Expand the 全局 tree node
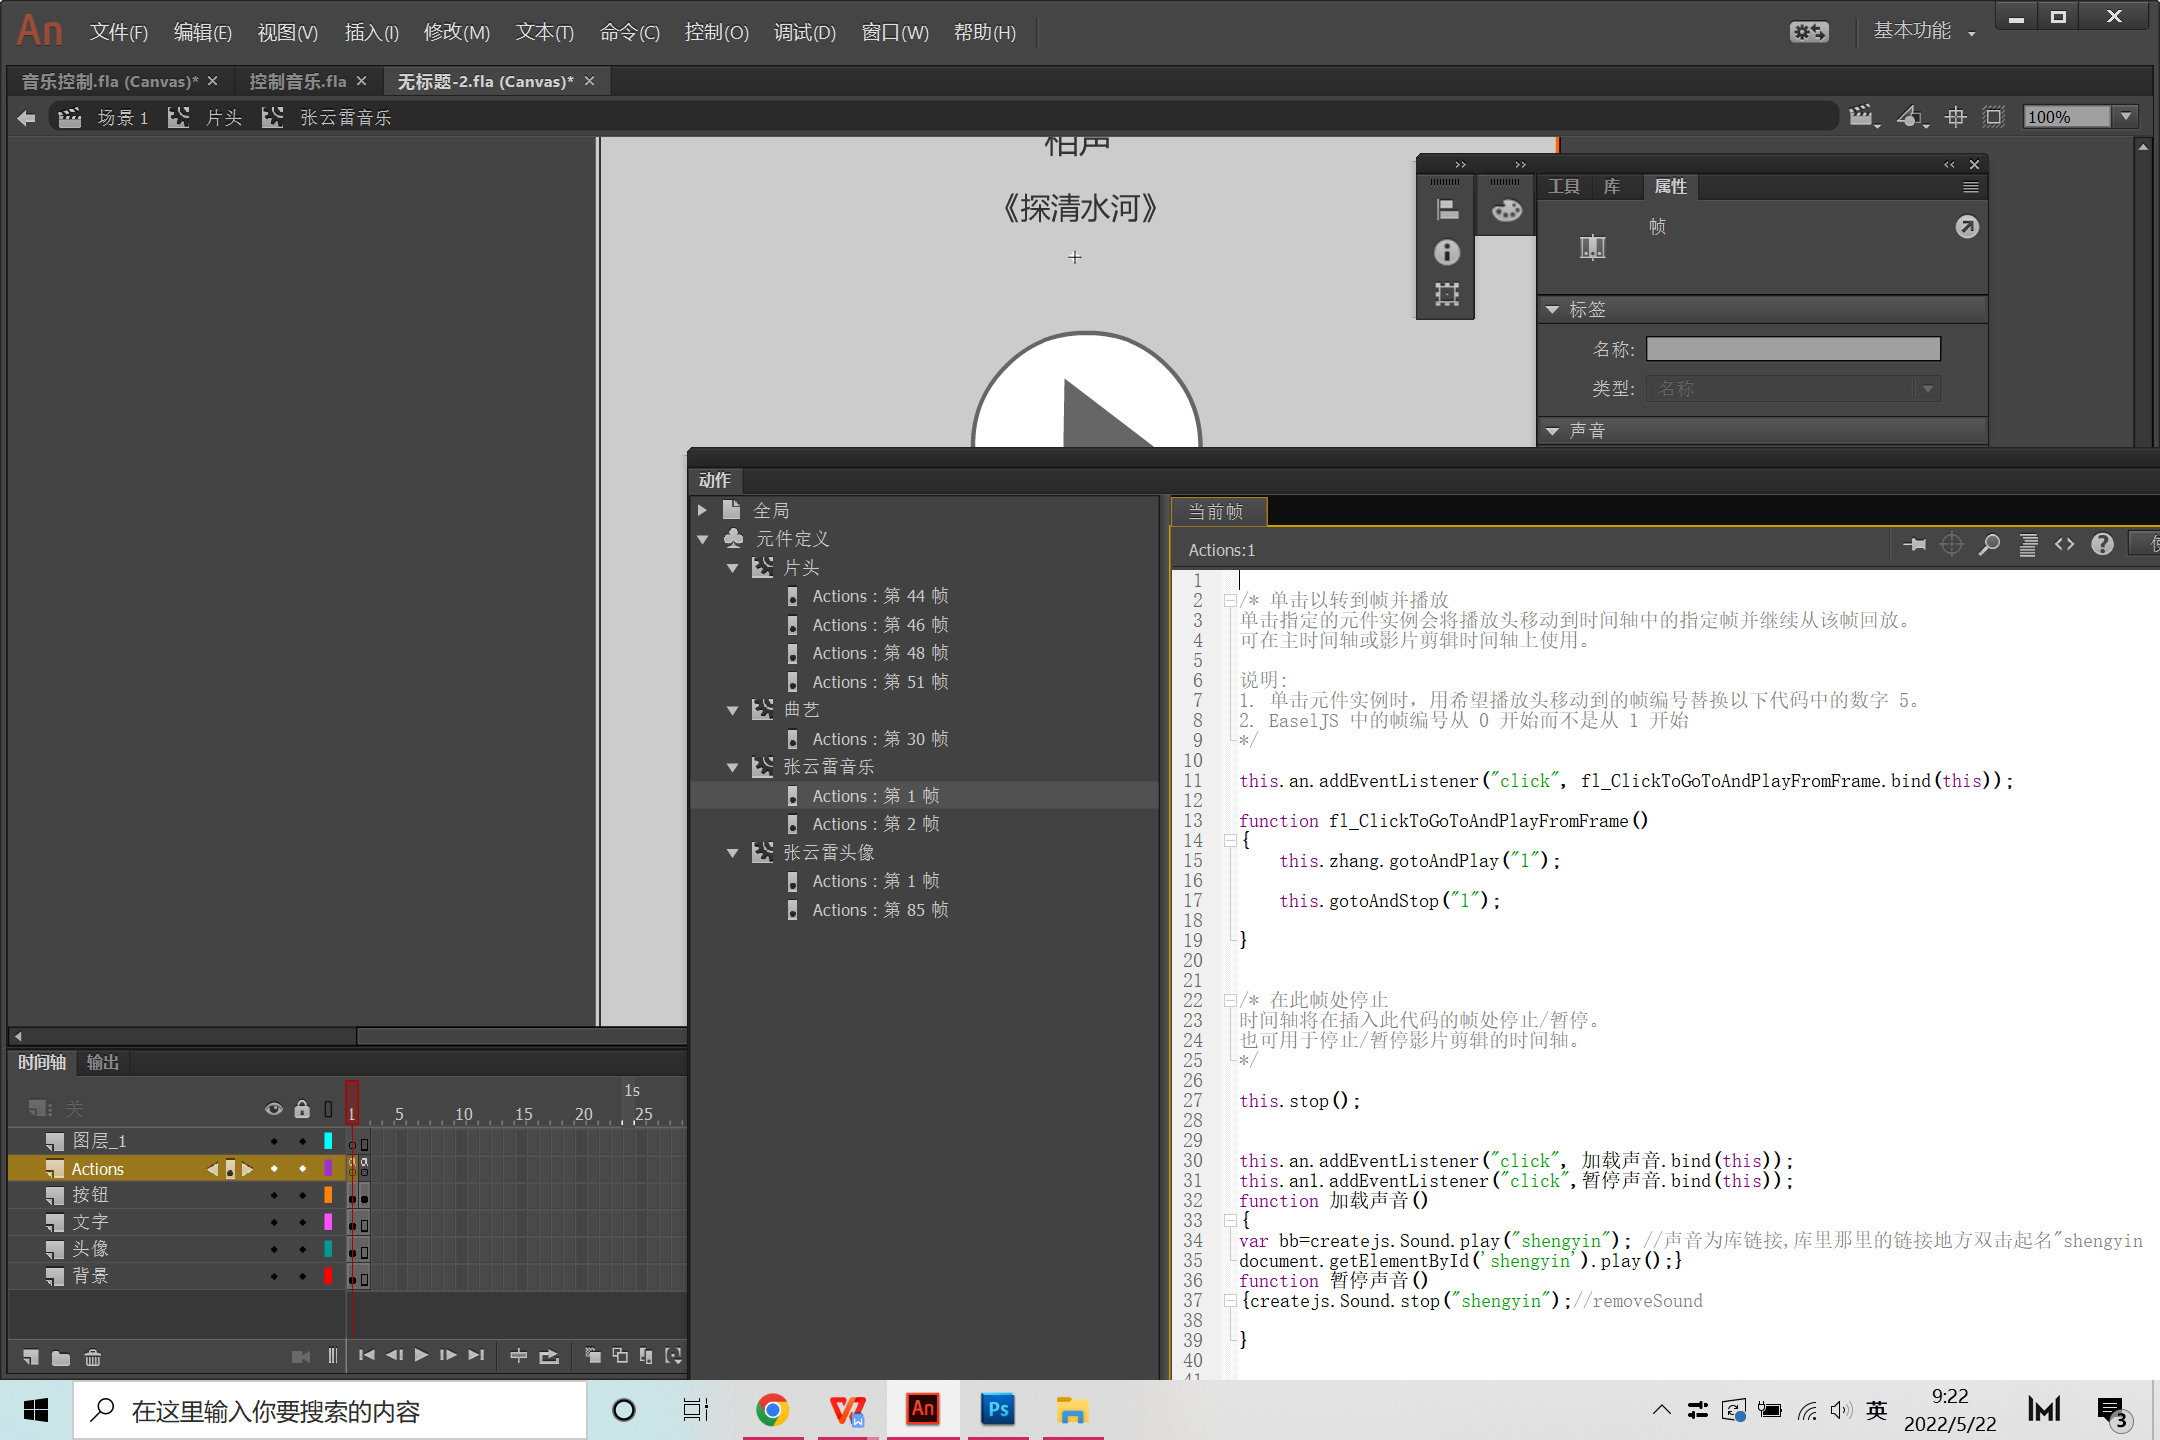 coord(702,510)
